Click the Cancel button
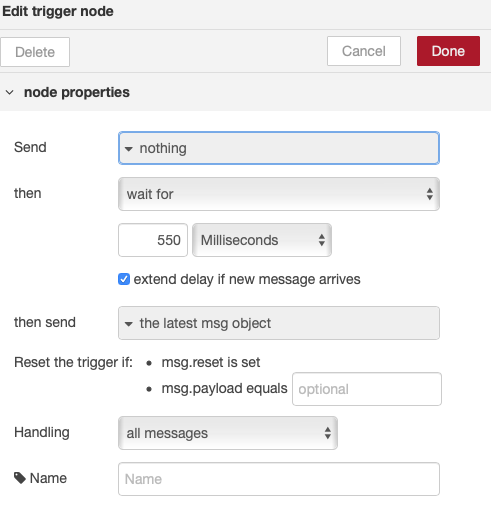The image size is (491, 522). tap(364, 51)
